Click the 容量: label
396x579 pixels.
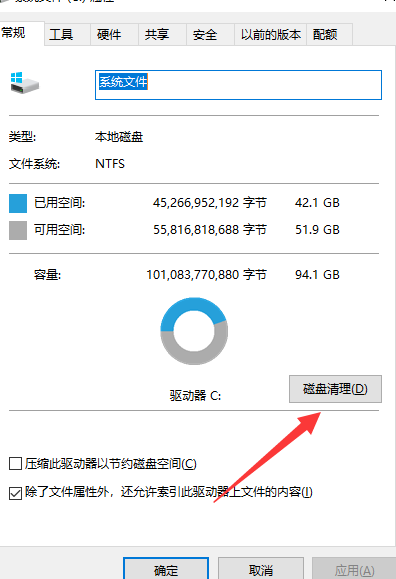[x=47, y=275]
